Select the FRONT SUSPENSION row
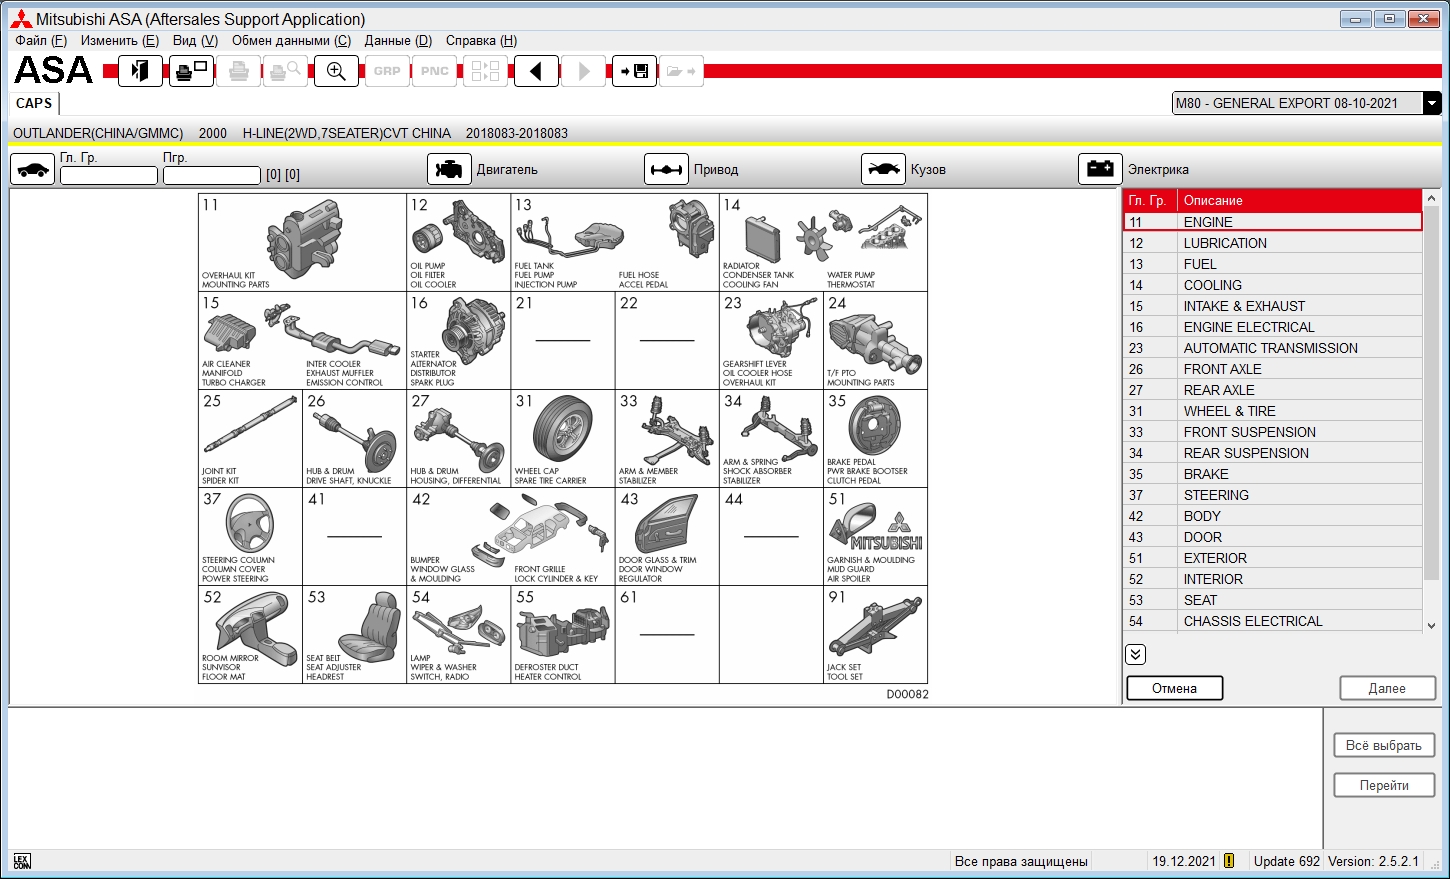Screen dimensions: 1450x879 coord(1273,432)
